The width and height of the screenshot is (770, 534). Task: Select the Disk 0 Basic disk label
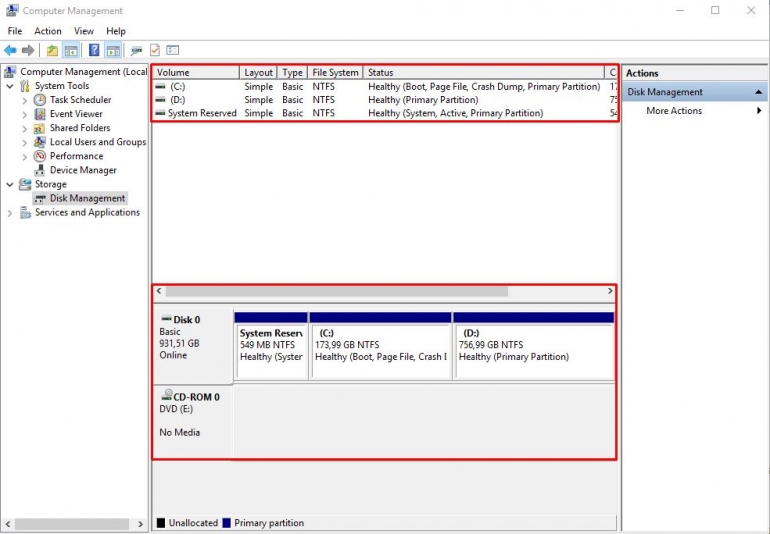point(193,345)
